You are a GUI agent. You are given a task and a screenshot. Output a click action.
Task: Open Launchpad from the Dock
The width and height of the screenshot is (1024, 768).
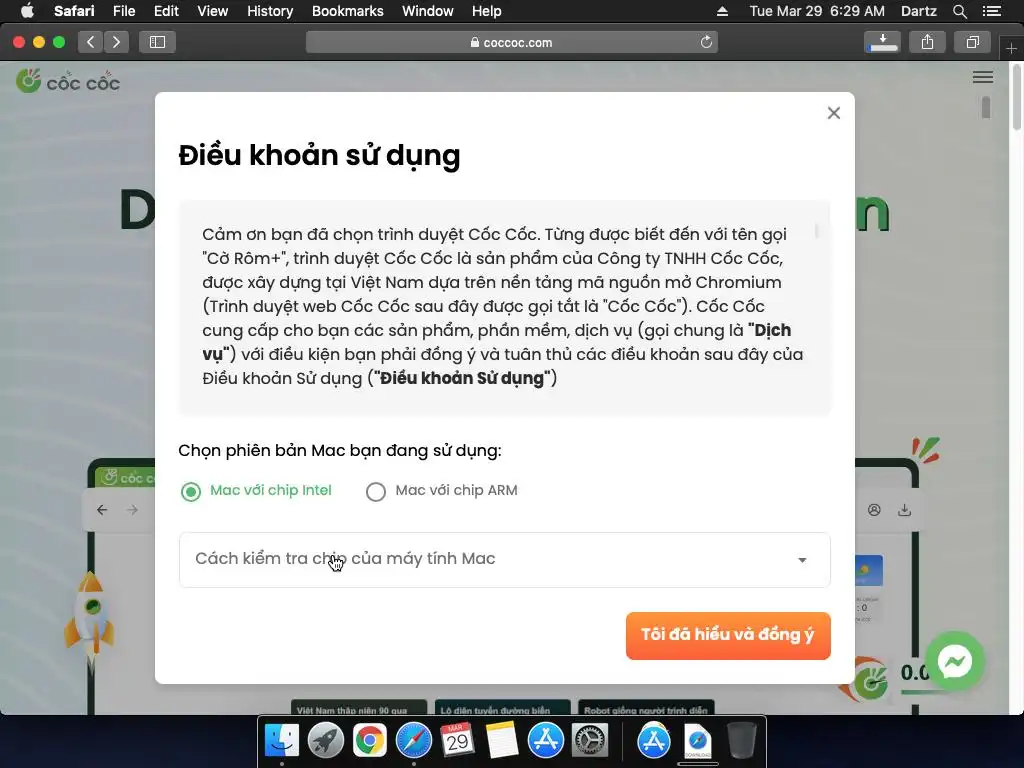point(326,741)
